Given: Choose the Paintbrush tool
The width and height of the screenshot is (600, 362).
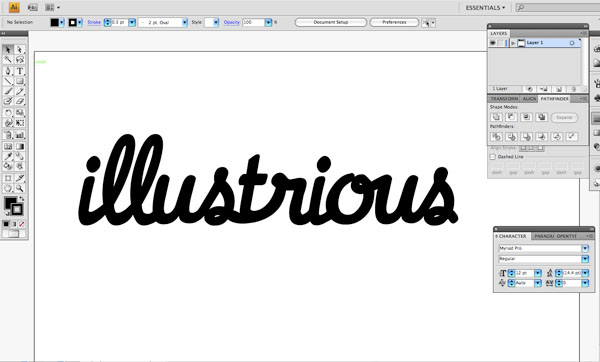Looking at the screenshot, I should point(8,91).
